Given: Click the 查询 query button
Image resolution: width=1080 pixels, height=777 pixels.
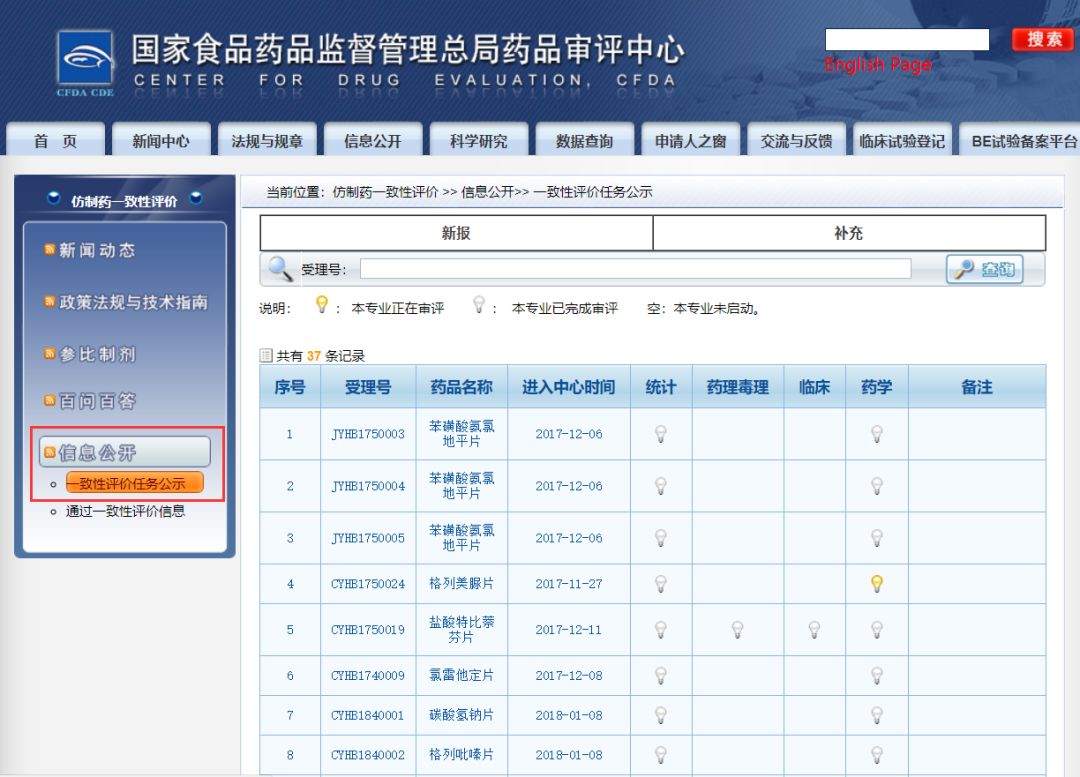Looking at the screenshot, I should click(x=984, y=269).
